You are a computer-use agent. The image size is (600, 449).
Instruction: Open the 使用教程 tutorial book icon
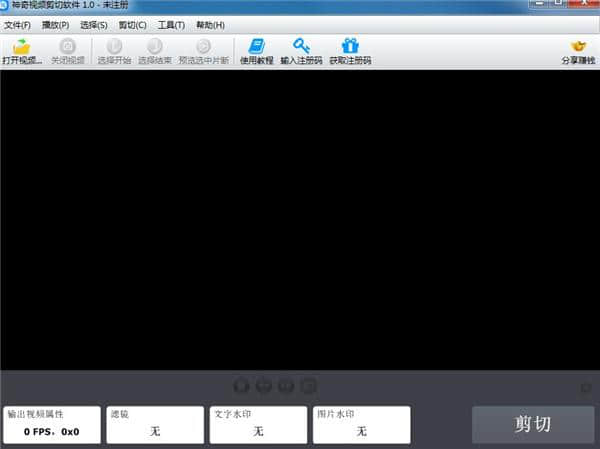tap(256, 47)
